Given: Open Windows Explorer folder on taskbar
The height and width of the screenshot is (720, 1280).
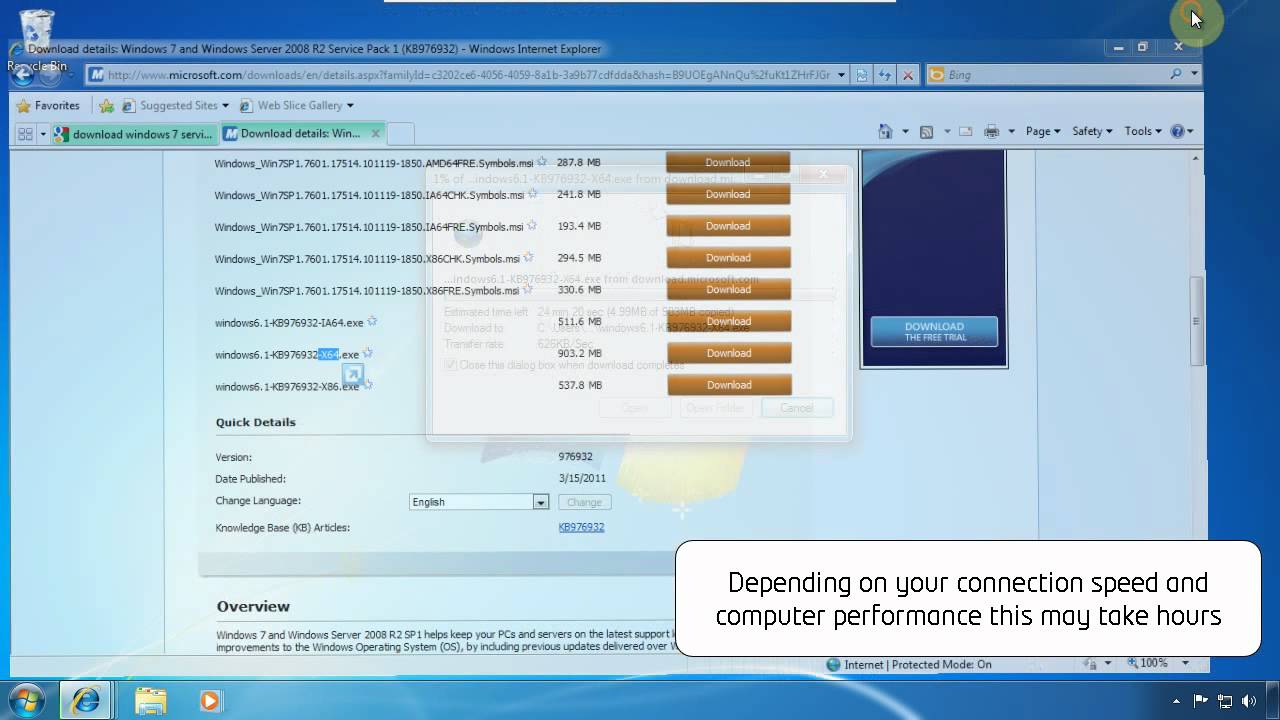Looking at the screenshot, I should [150, 701].
